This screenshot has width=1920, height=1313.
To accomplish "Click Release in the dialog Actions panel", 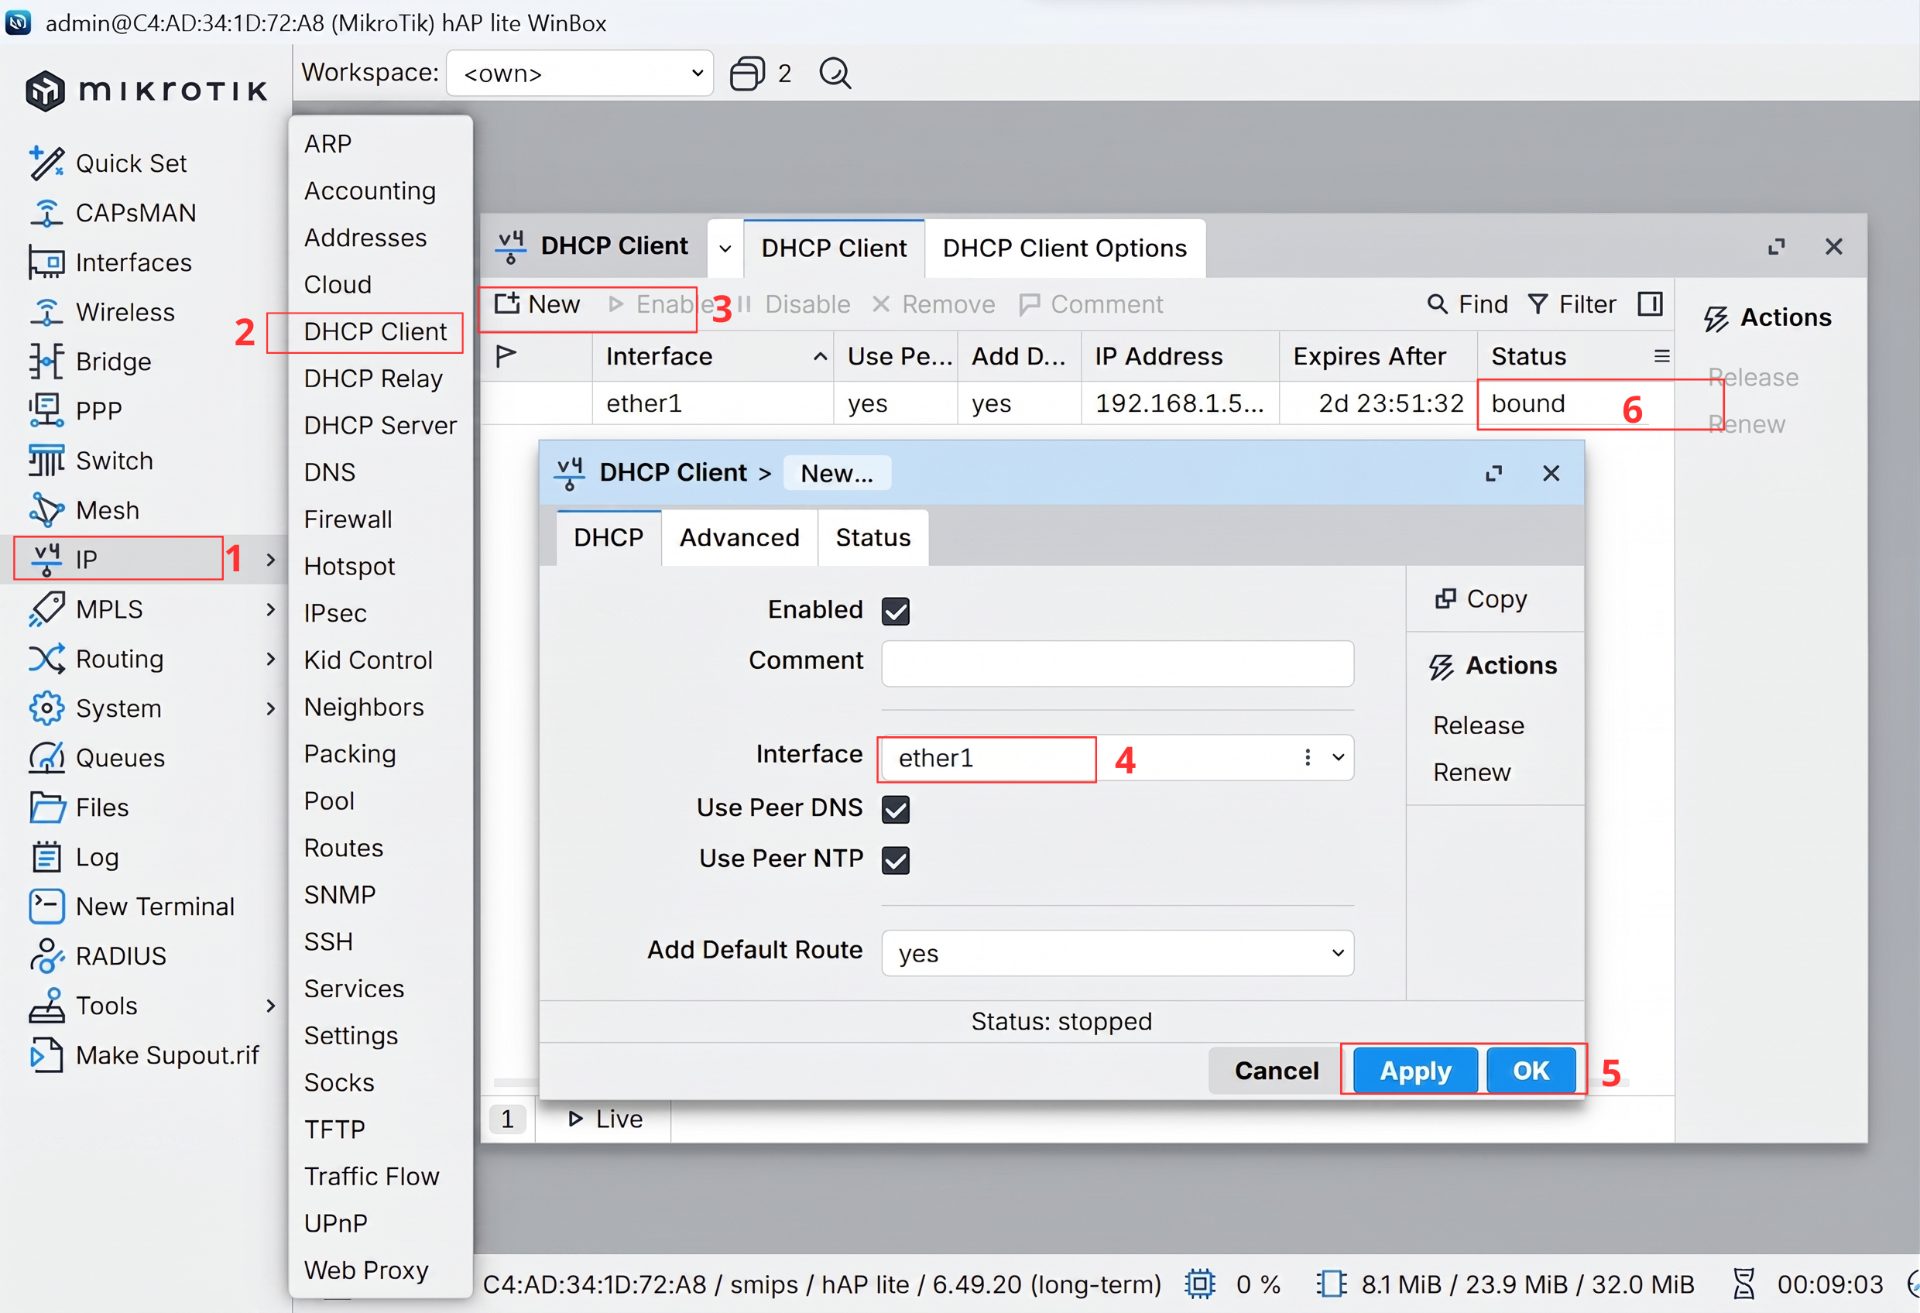I will pos(1478,725).
